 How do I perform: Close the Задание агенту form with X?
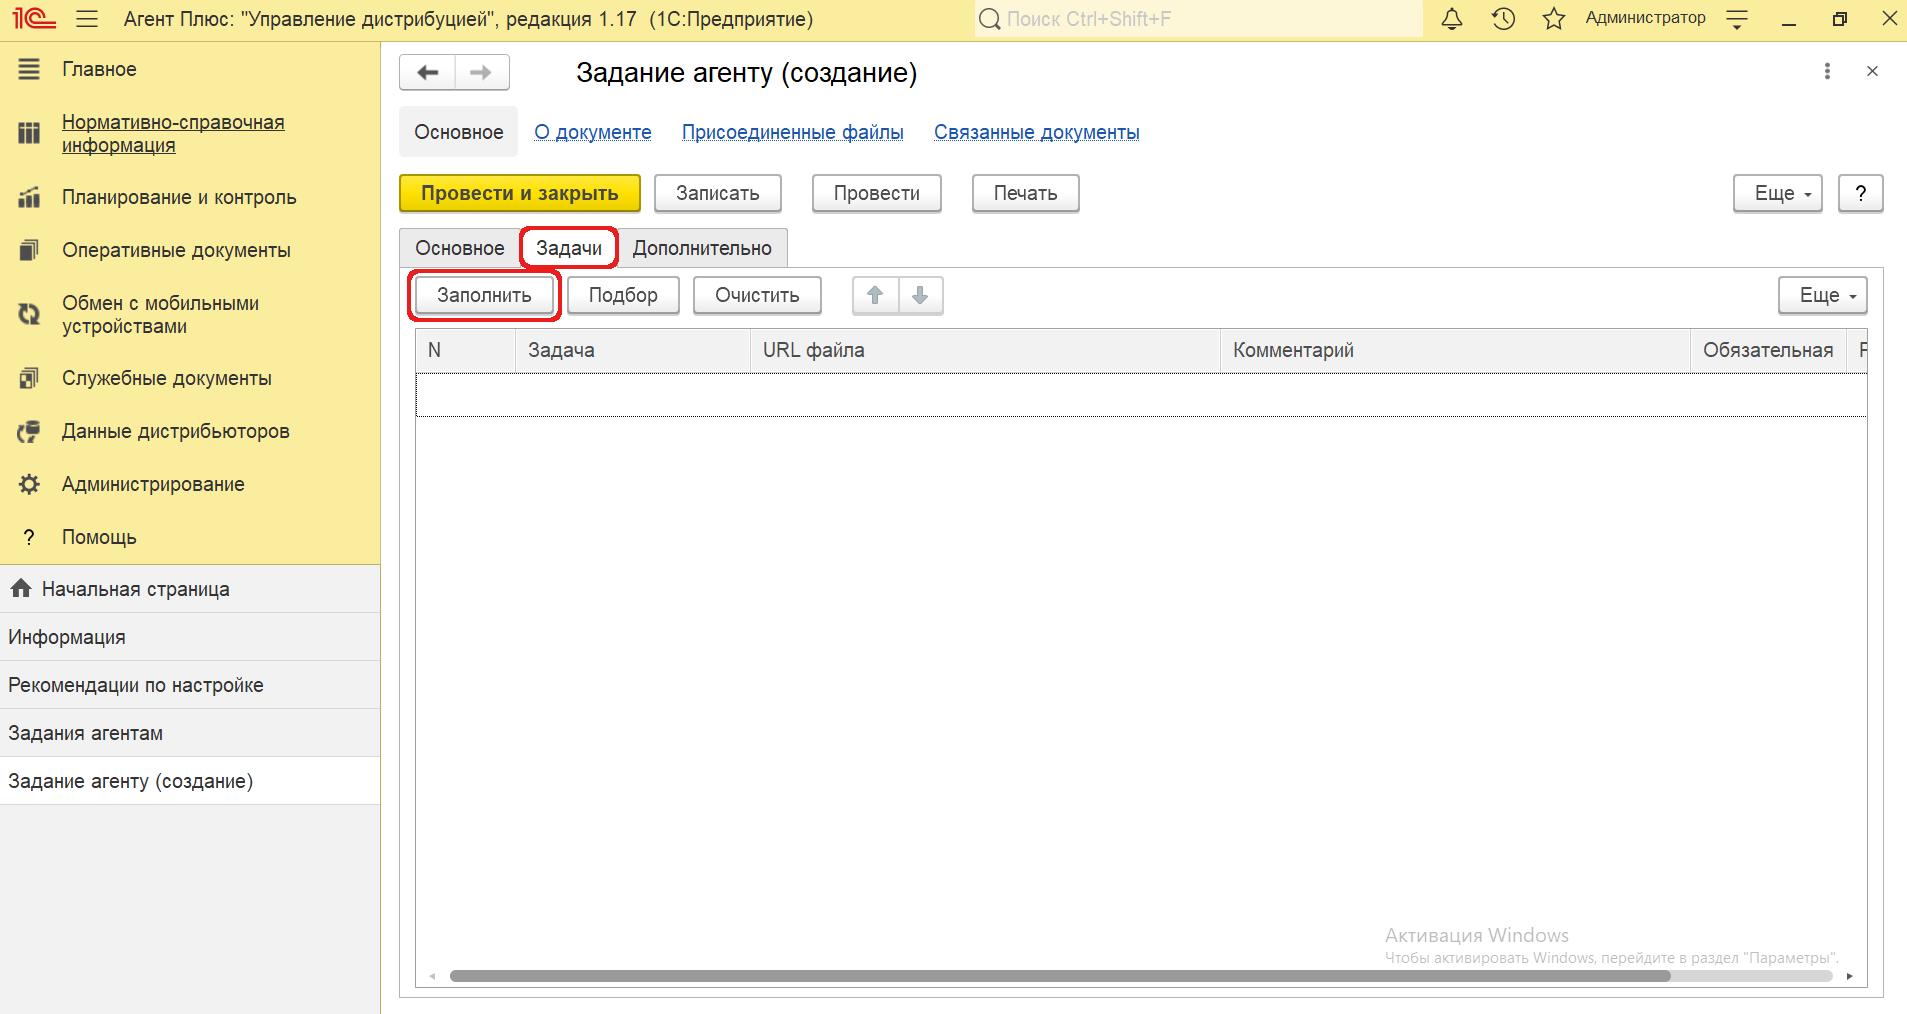click(x=1872, y=71)
